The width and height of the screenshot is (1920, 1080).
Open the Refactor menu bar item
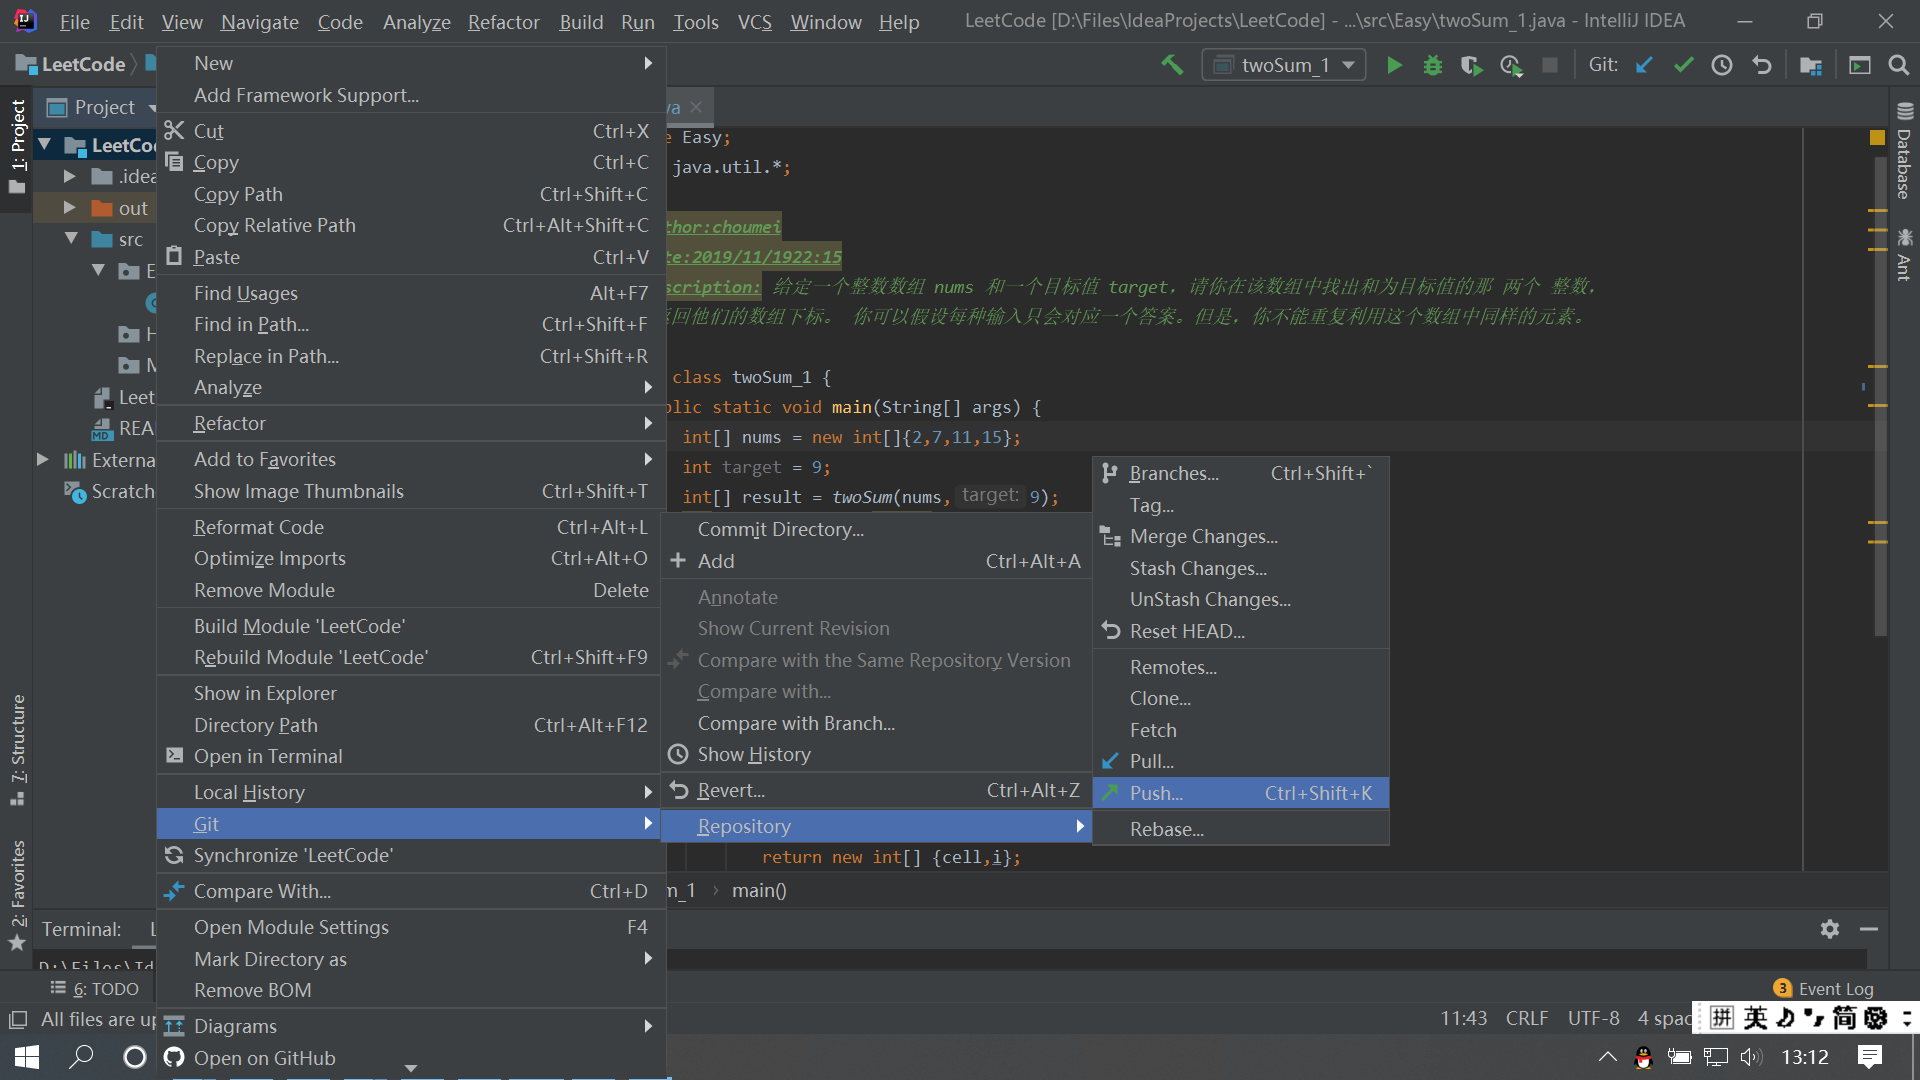tap(503, 22)
